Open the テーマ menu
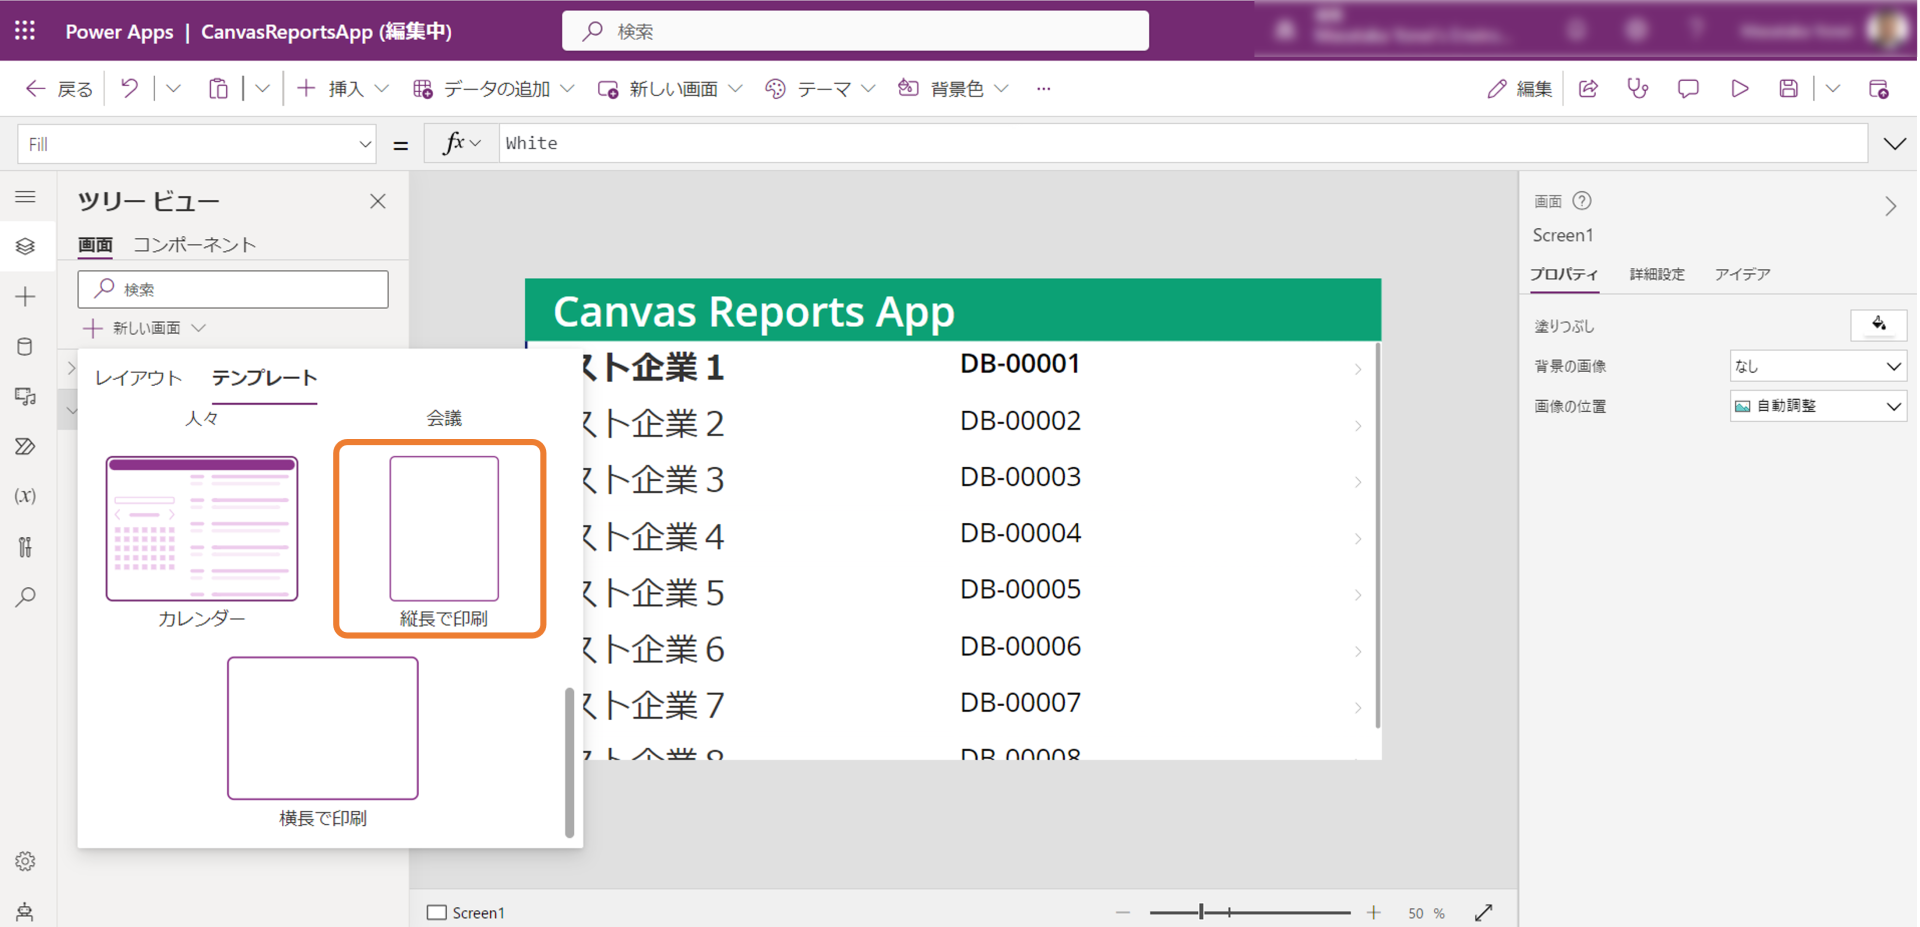Screen dimensions: 1920x927 pyautogui.click(x=819, y=89)
